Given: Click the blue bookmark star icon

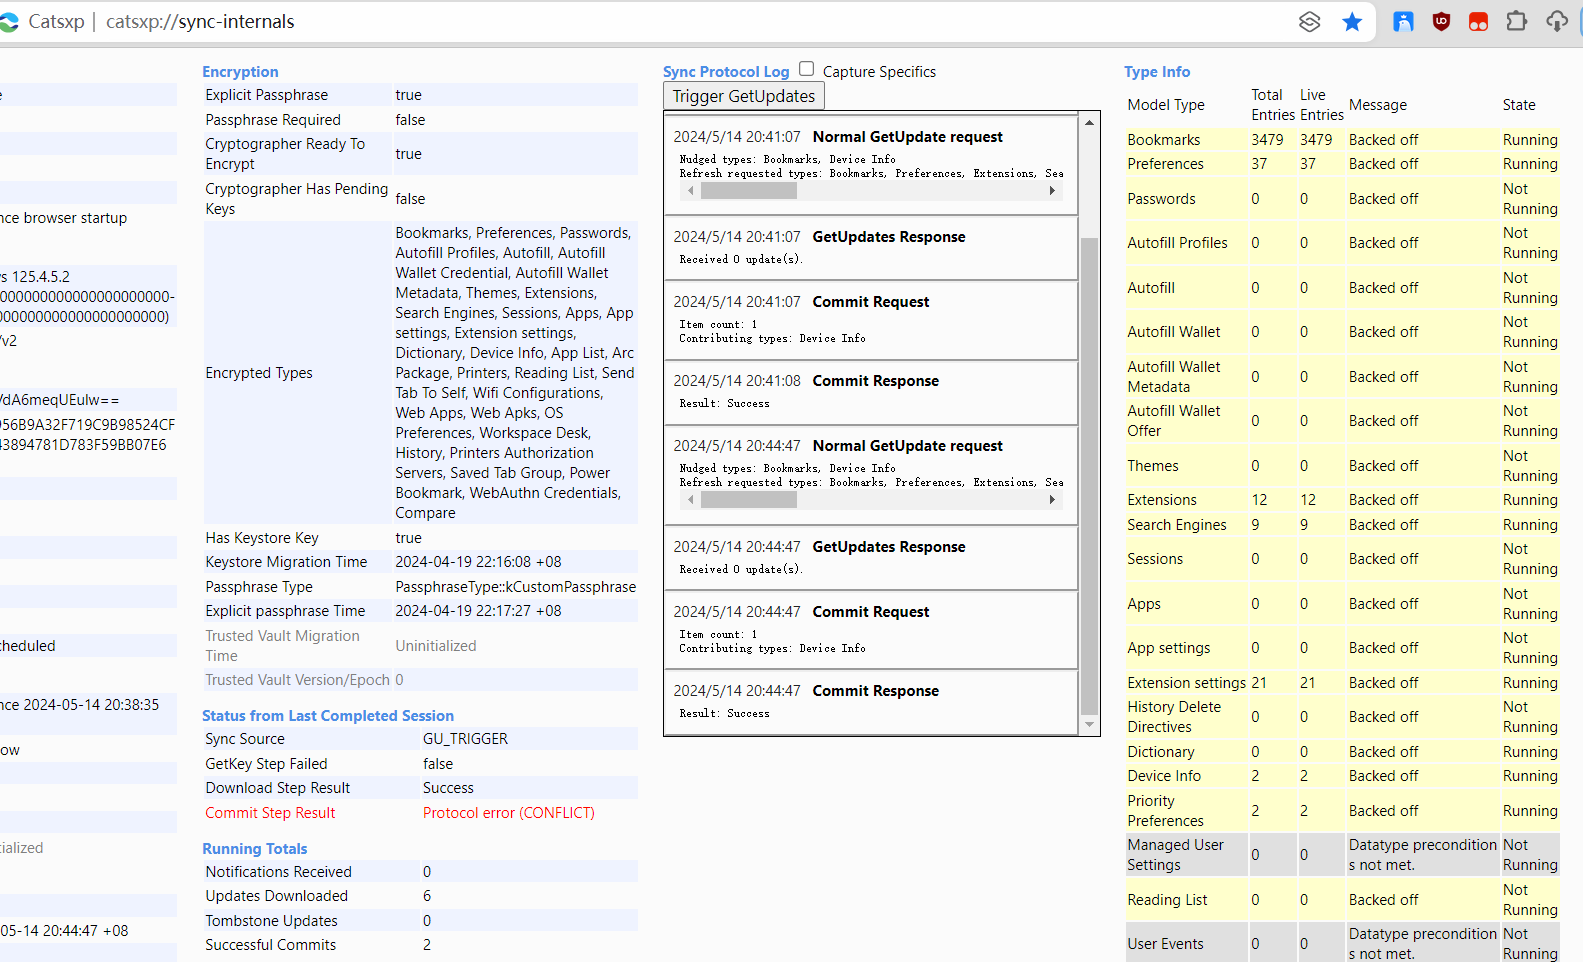Looking at the screenshot, I should (1352, 22).
